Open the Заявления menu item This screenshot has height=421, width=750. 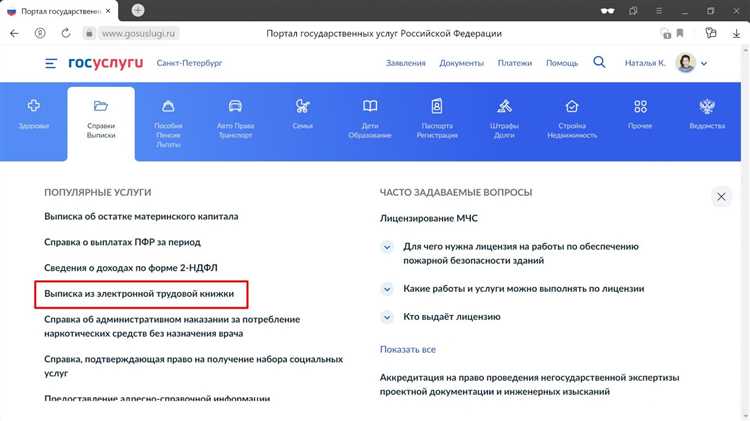(406, 63)
